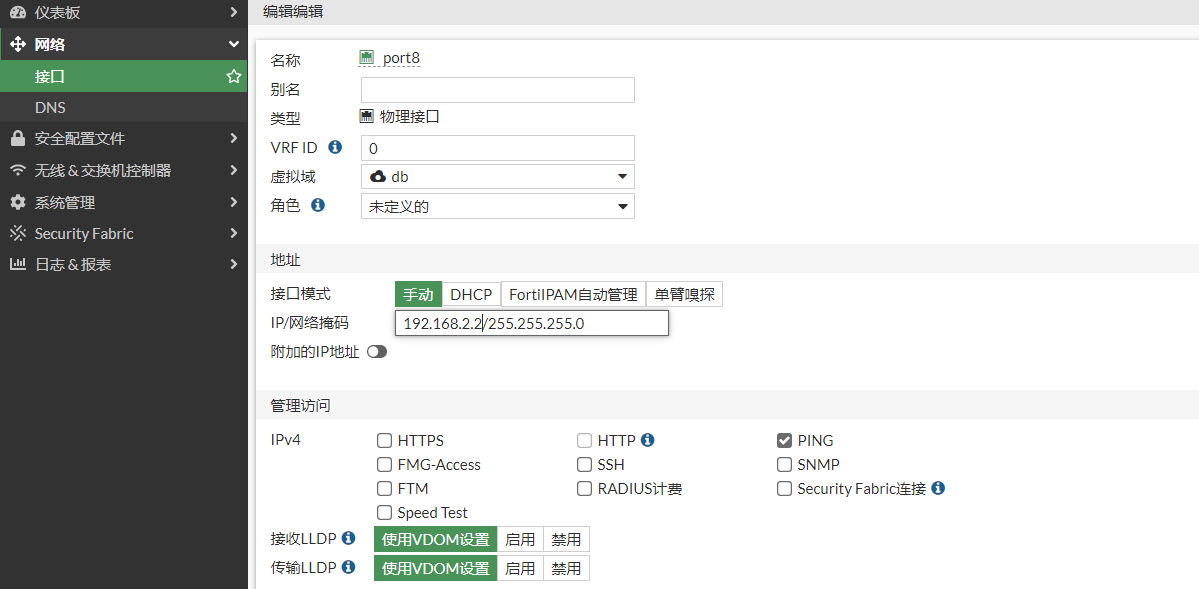Viewport: 1199px width, 589px height.
Task: Click the Security Fabric连接 info icon
Action: click(x=937, y=488)
